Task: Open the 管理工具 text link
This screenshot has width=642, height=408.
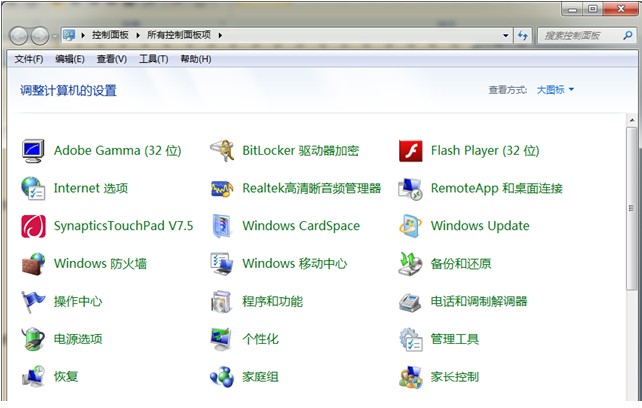Action: [x=455, y=339]
